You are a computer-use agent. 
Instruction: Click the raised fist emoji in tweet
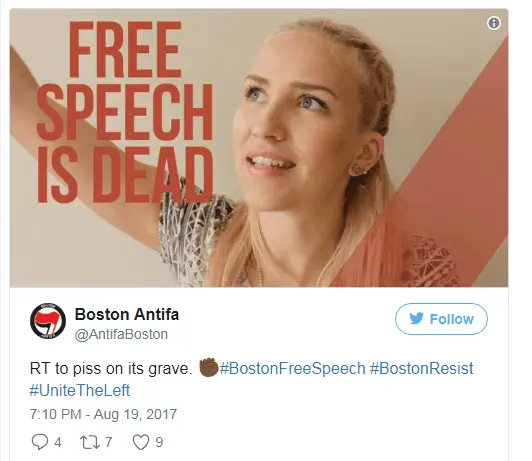tap(208, 367)
